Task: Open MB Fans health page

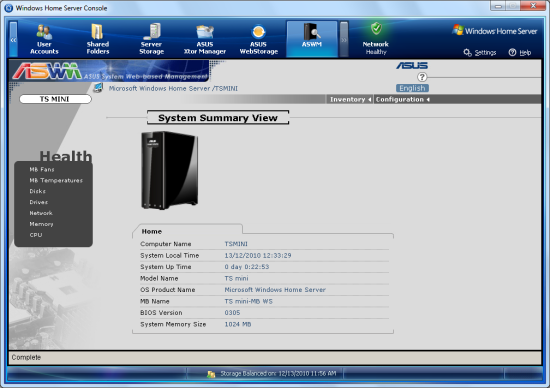Action: coord(42,169)
